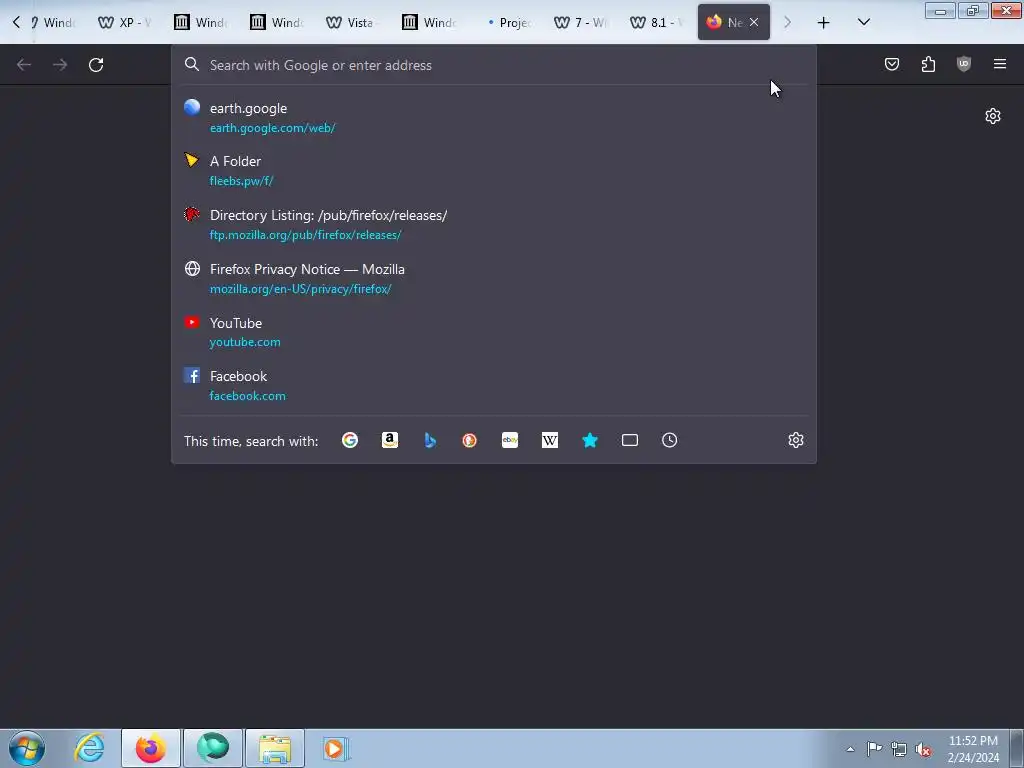Open Windows Media Player in the taskbar
Screen dimensions: 1024x768
336,748
